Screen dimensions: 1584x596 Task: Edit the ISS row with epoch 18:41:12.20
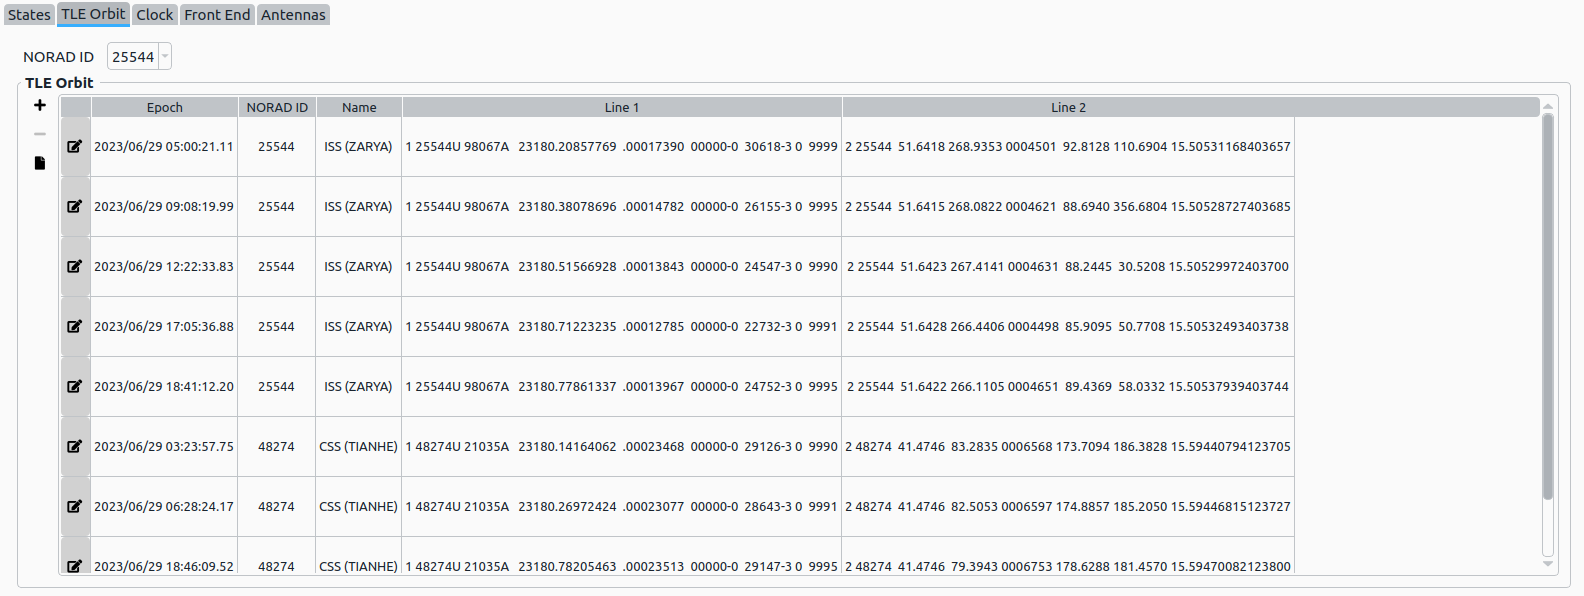[75, 387]
